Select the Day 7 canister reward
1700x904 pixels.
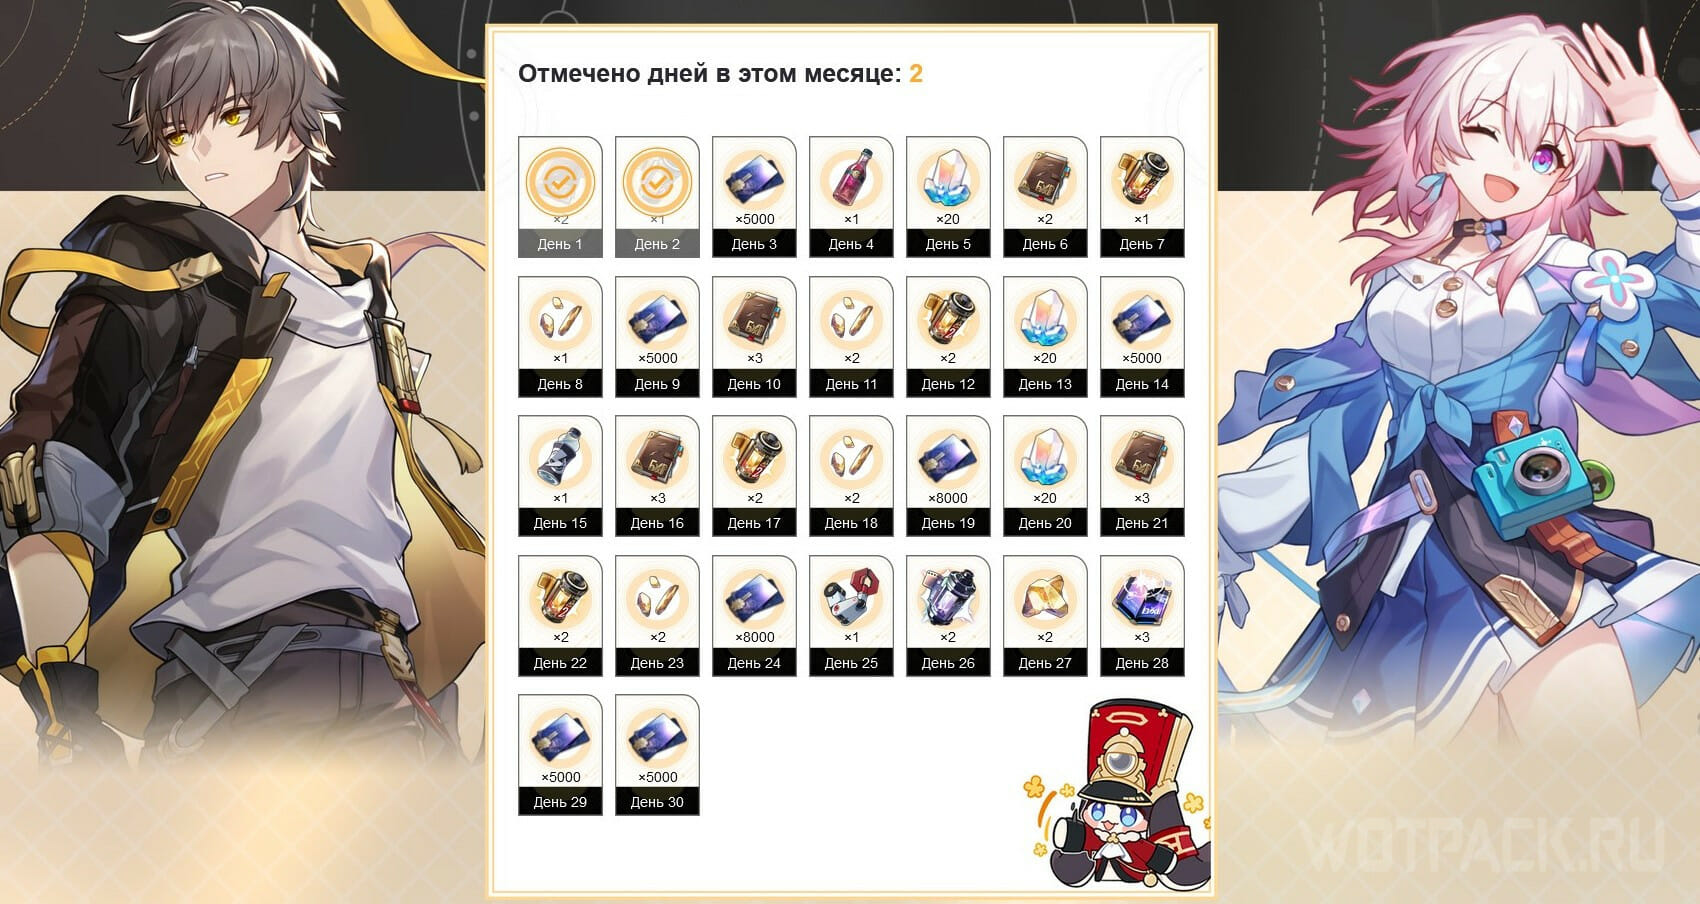click(1142, 197)
